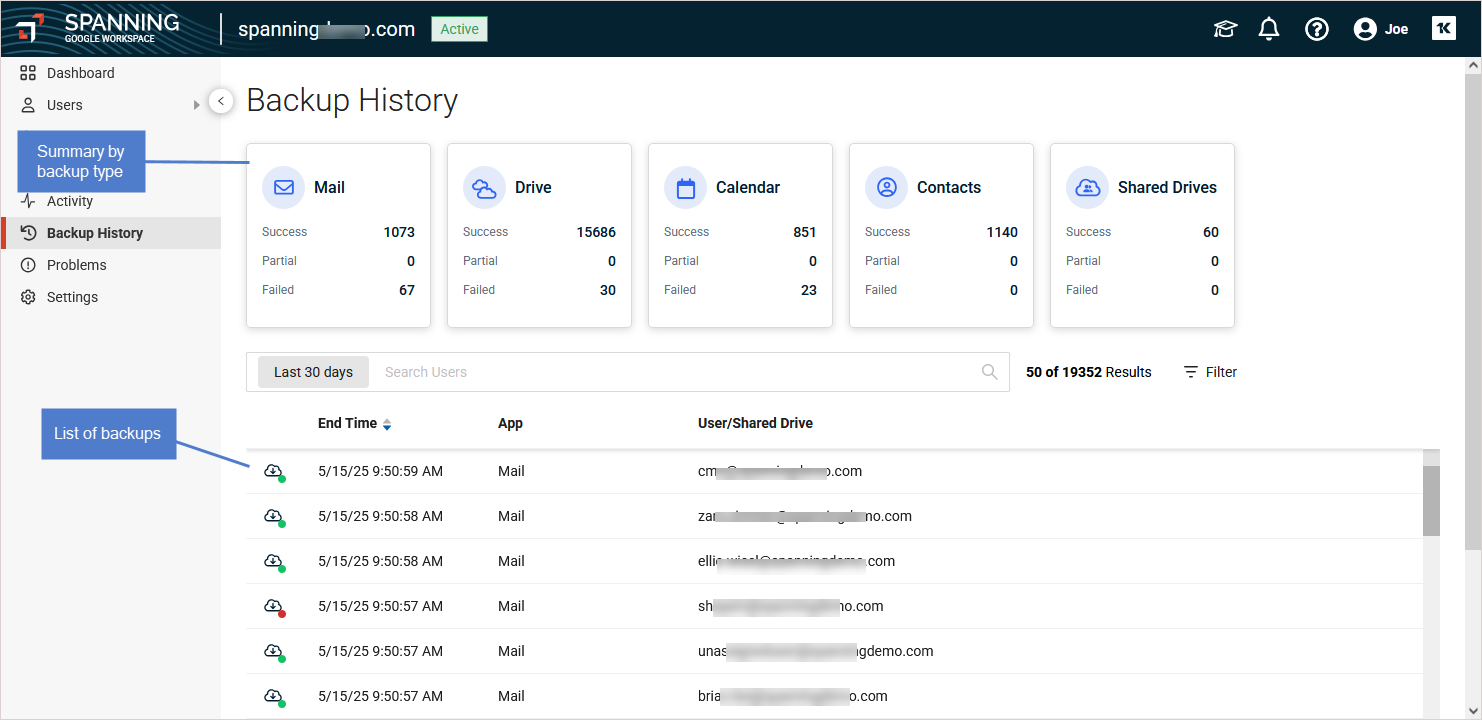Click the Filter lines icon
The image size is (1482, 720).
[x=1190, y=372]
